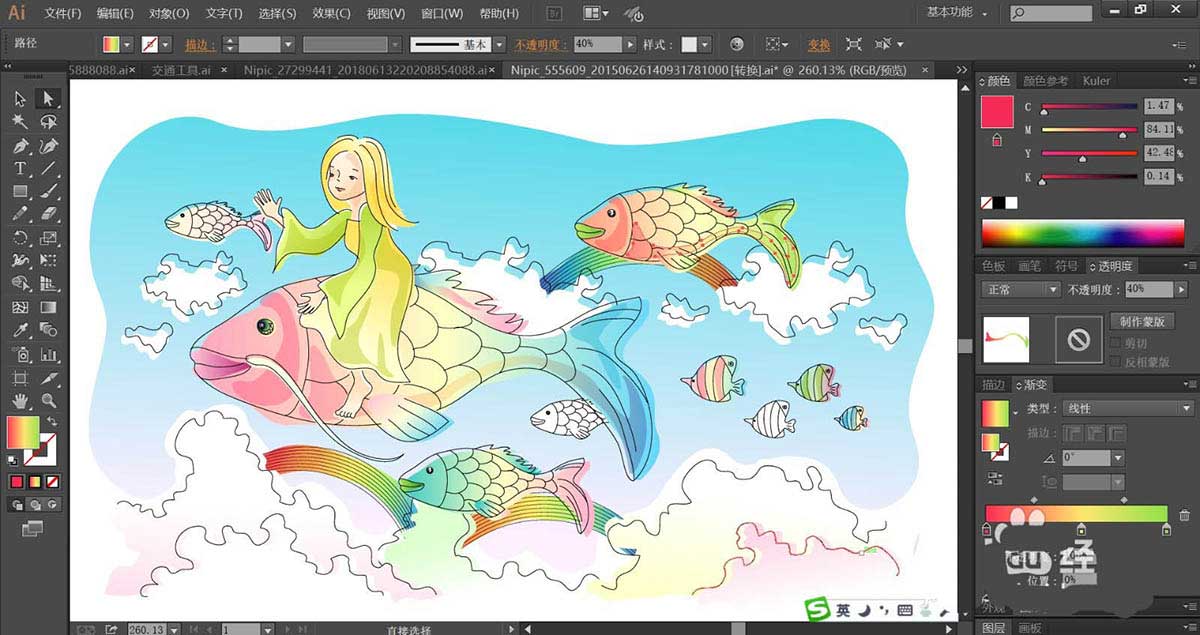Open the 对象(O) menu
Image resolution: width=1200 pixels, height=635 pixels.
coord(169,14)
